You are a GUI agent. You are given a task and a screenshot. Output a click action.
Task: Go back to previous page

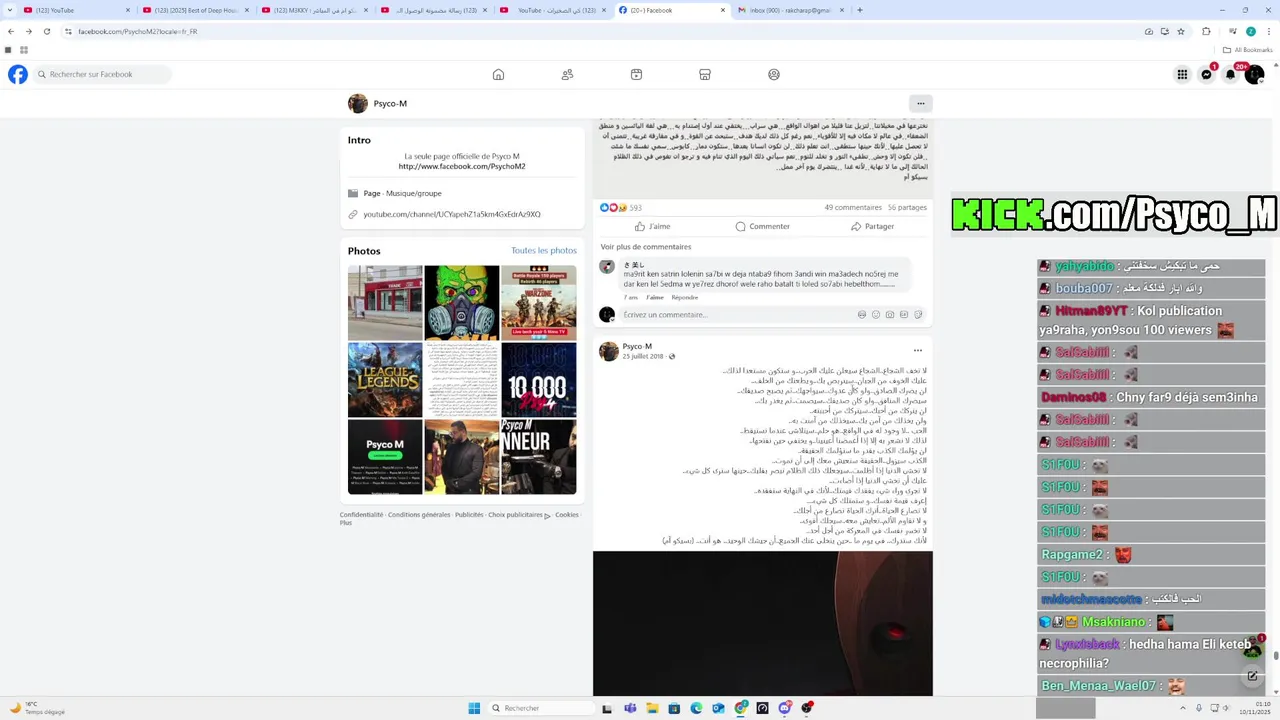pyautogui.click(x=10, y=31)
